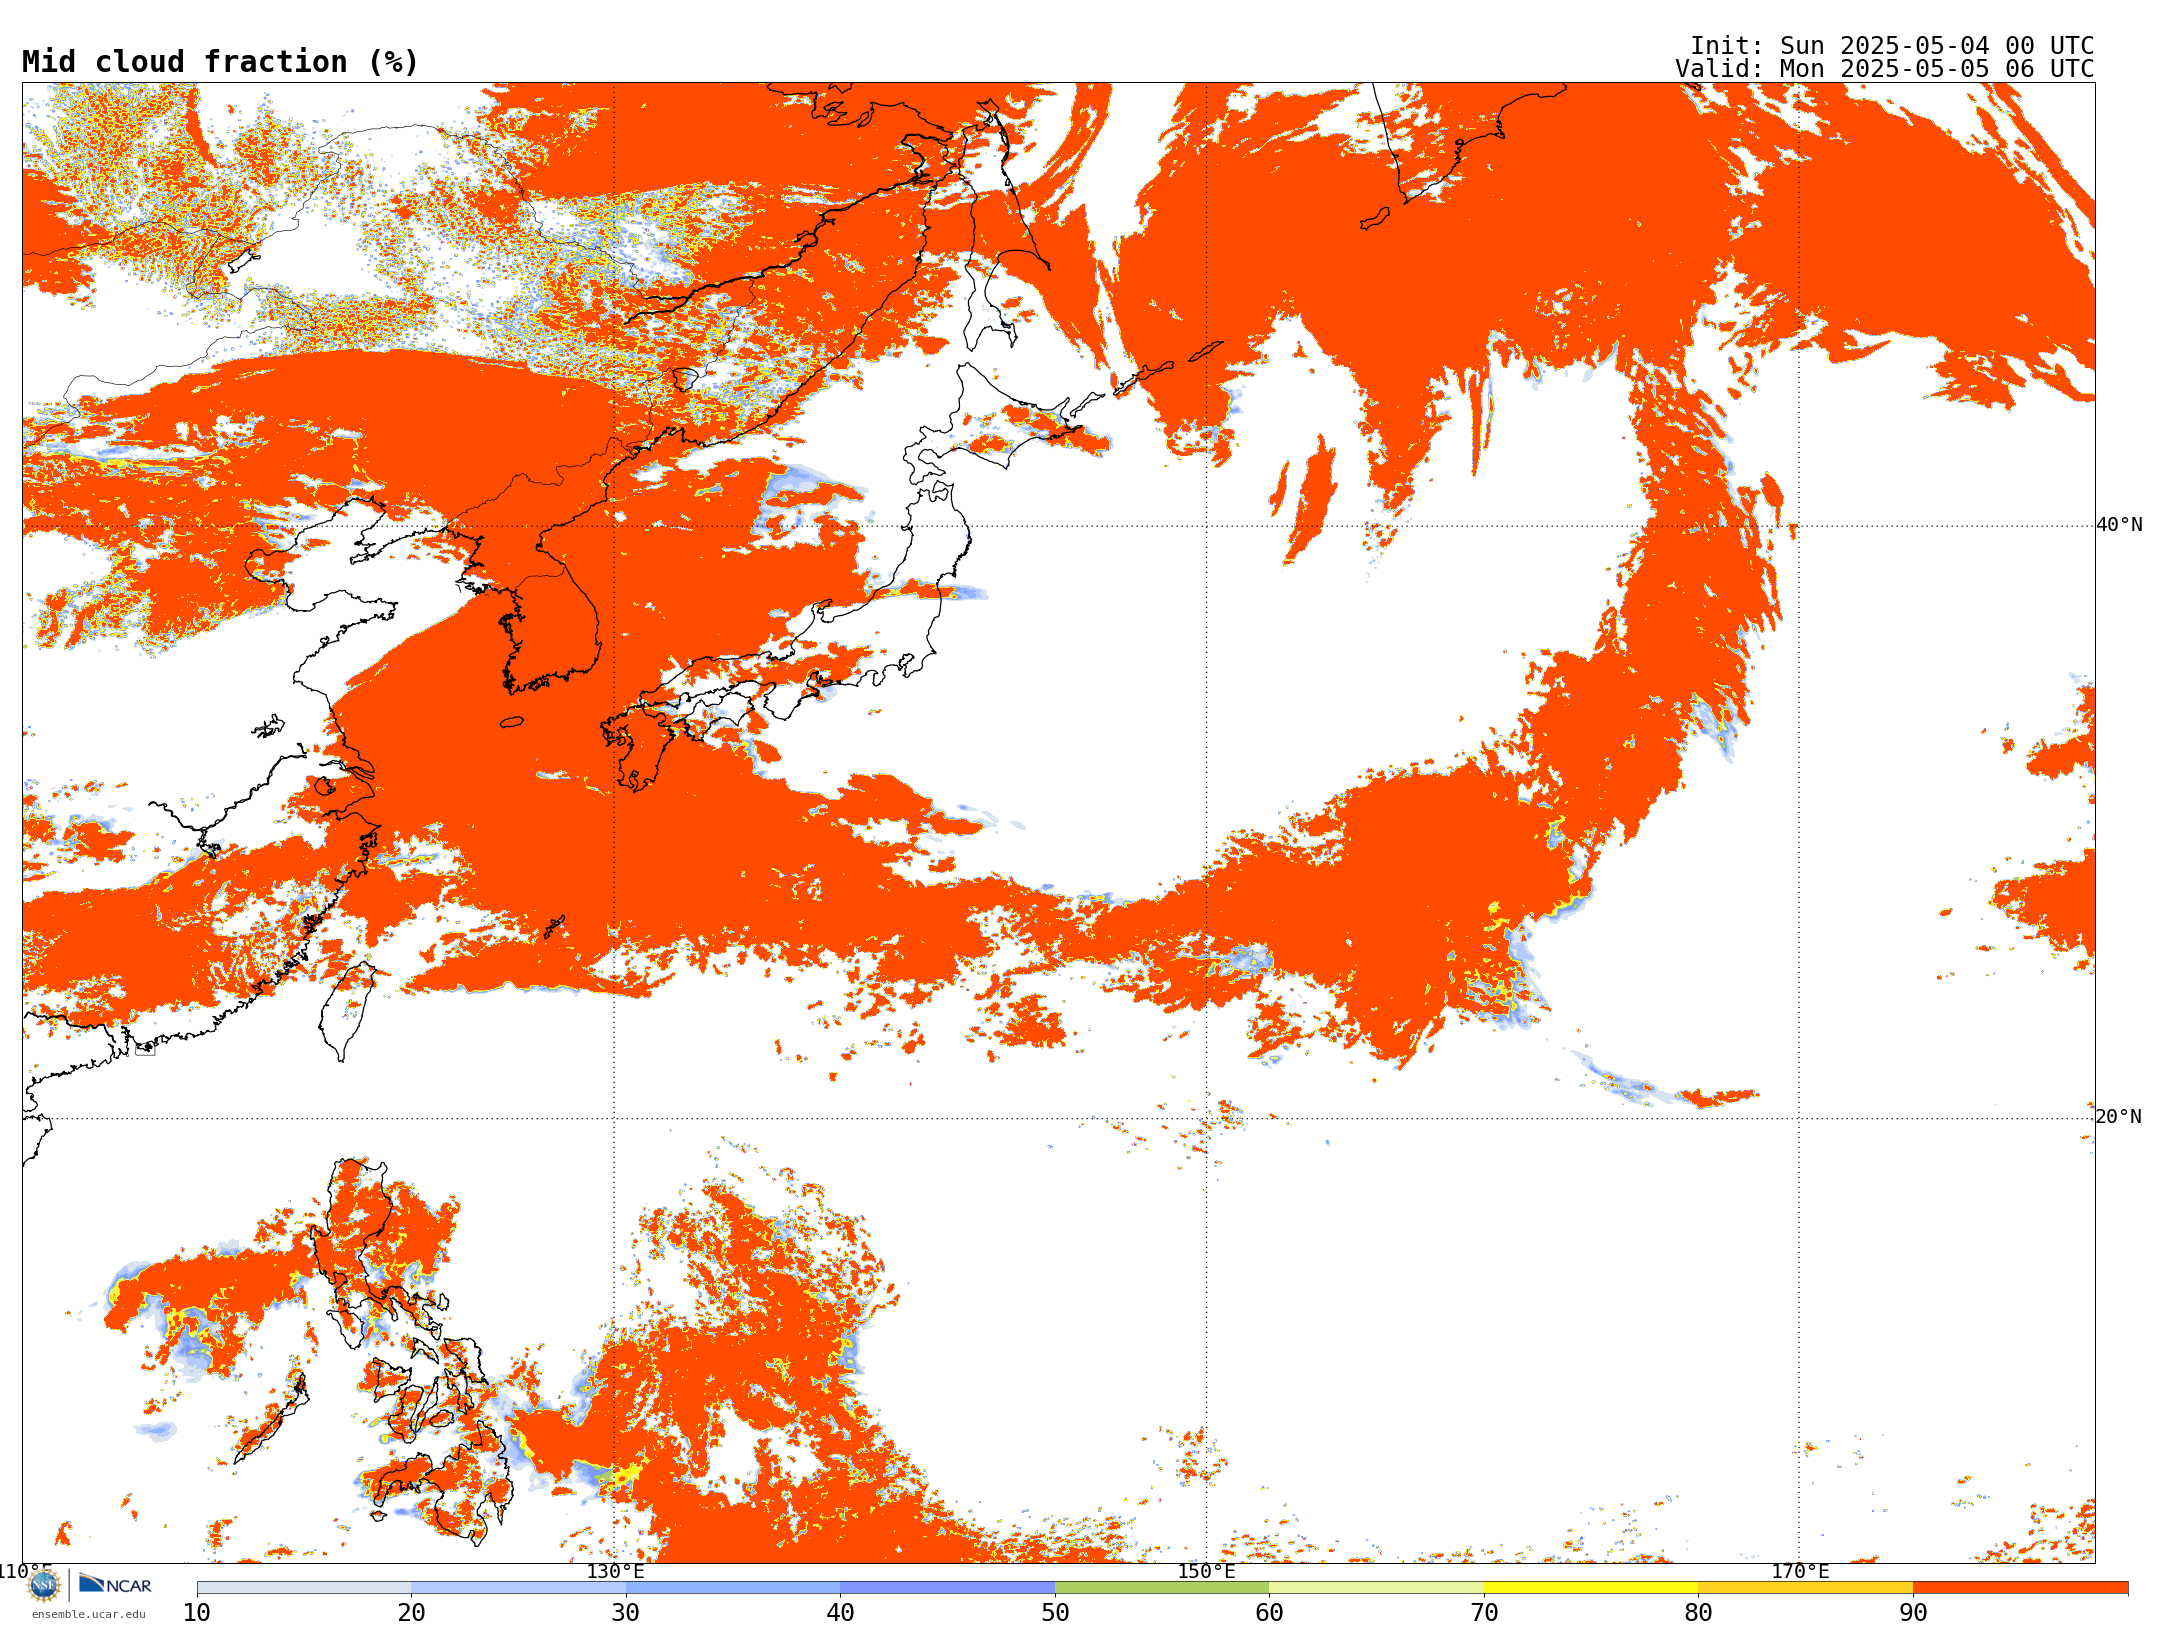Click the 20°N latitude label

[2119, 1117]
